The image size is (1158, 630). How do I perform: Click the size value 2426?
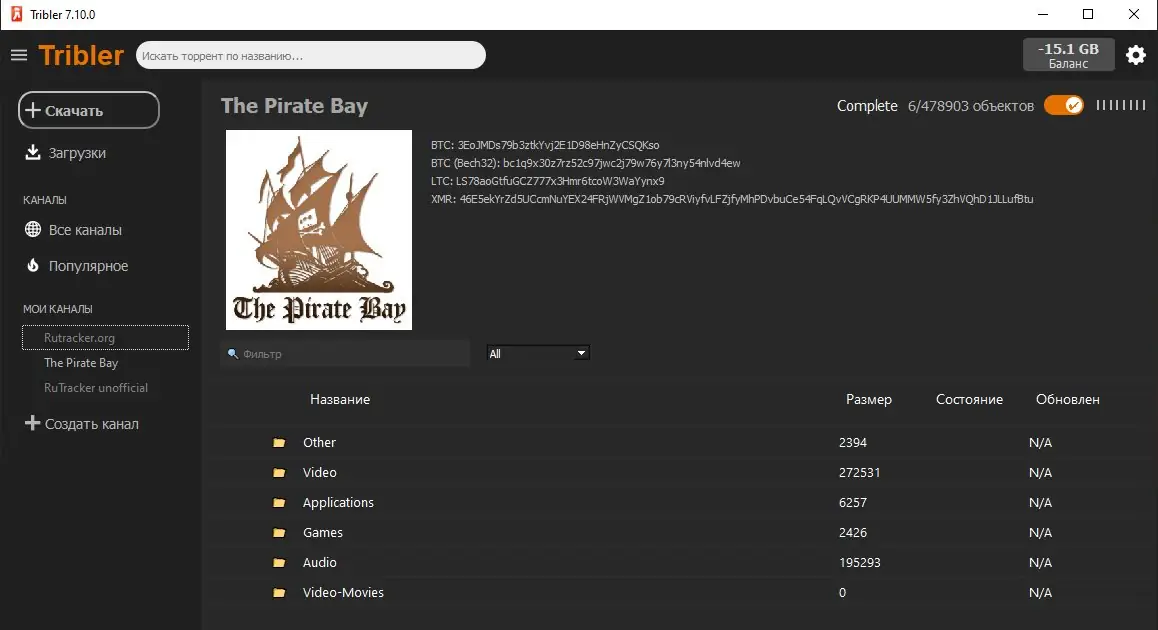(852, 533)
